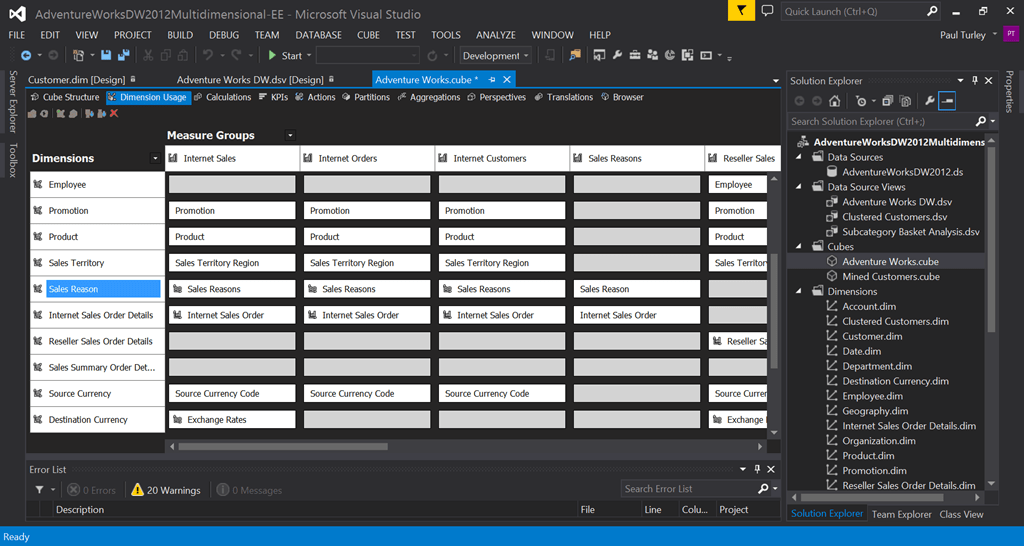
Task: Switch to Team Explorer pane
Action: click(901, 514)
